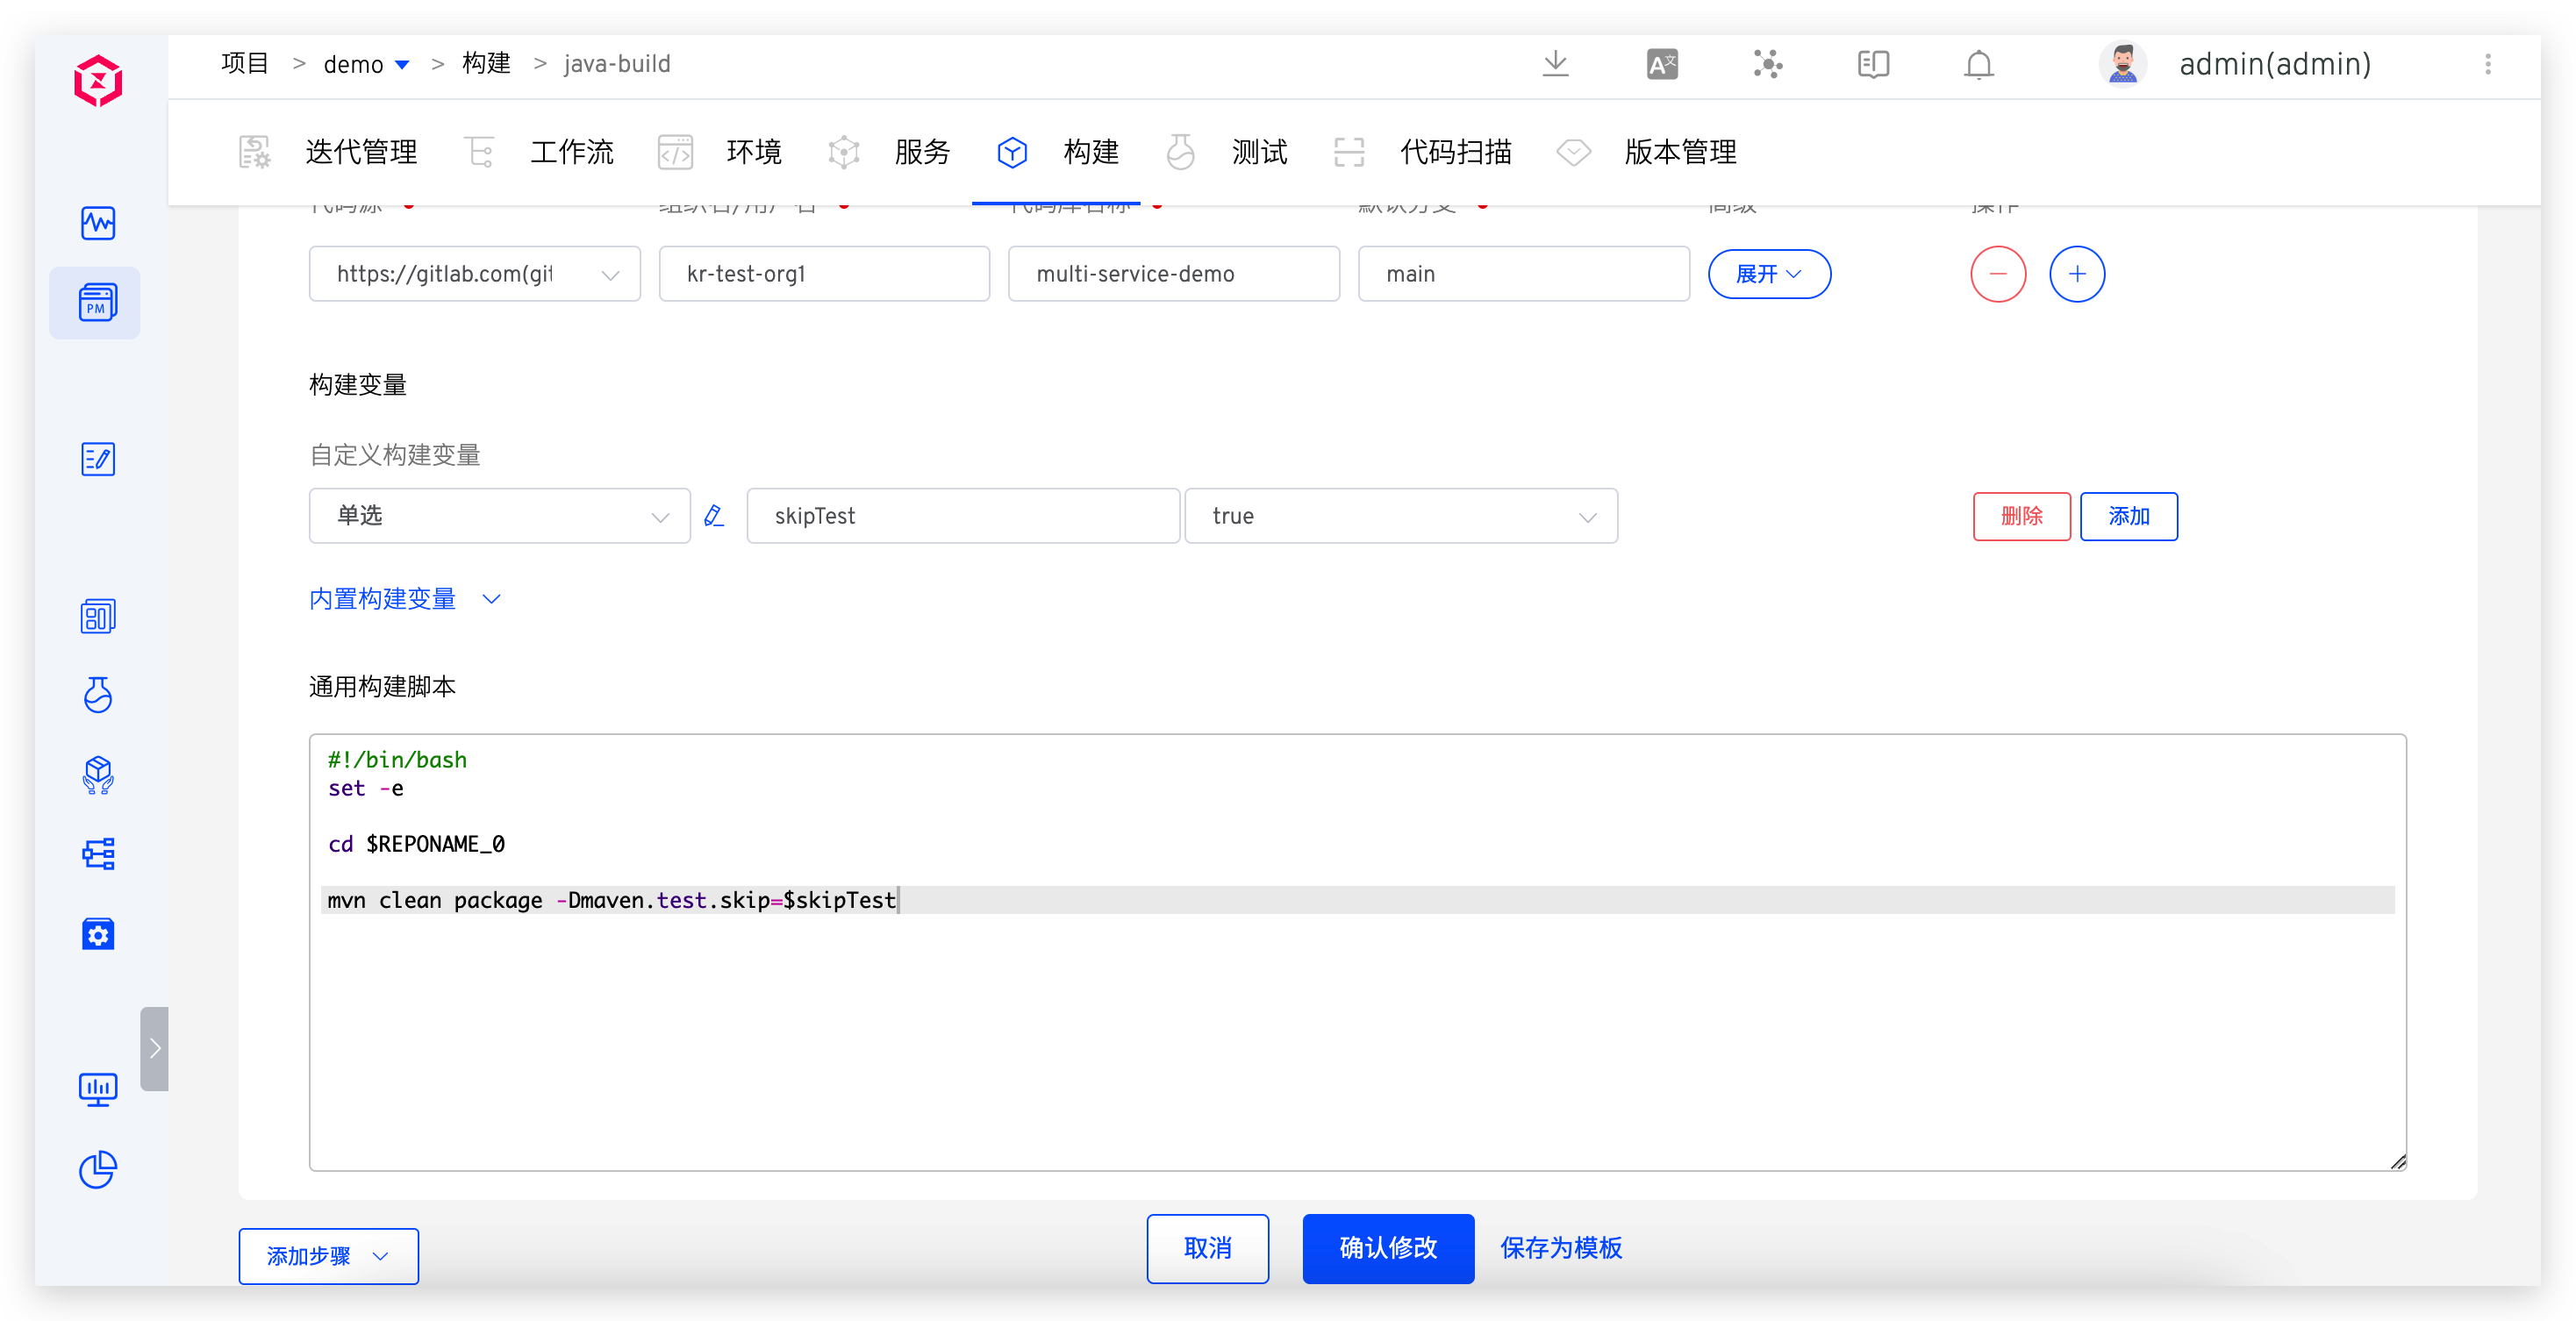Edit the kr-test-org1 organization field

pos(824,274)
